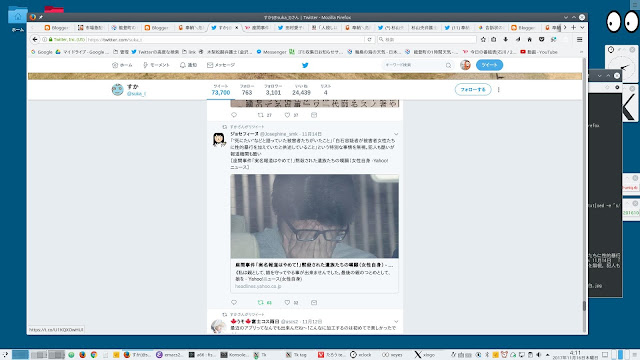Open profile いいね 24,439 tab
The width and height of the screenshot is (640, 360).
(x=301, y=90)
